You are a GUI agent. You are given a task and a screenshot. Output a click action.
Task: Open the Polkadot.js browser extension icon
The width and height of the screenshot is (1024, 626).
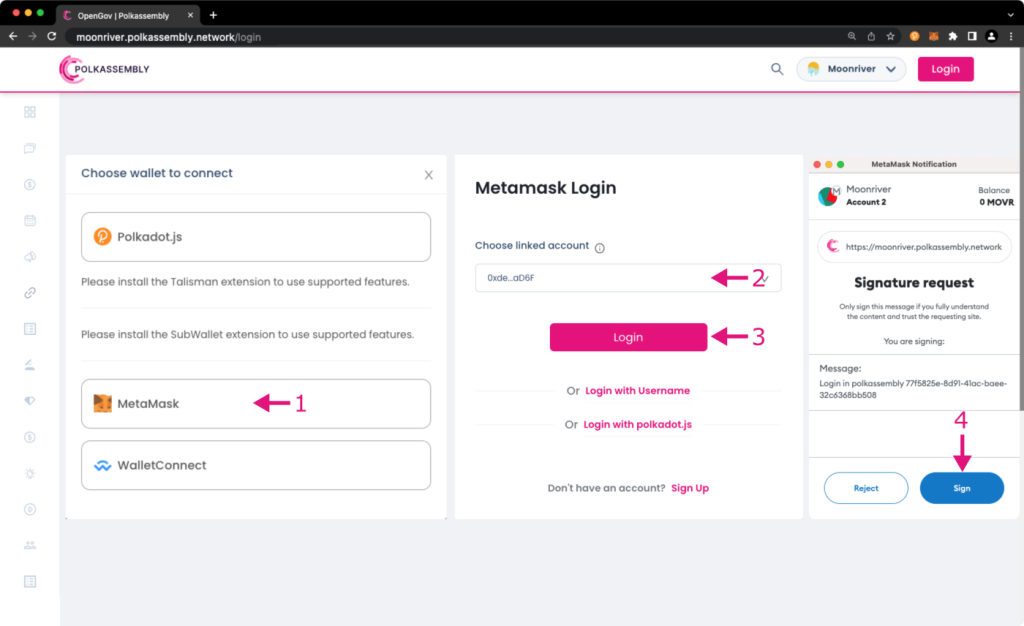coord(914,37)
